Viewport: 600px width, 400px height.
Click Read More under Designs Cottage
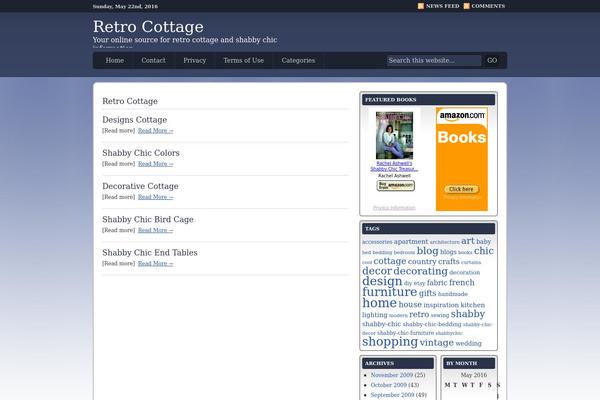(155, 131)
